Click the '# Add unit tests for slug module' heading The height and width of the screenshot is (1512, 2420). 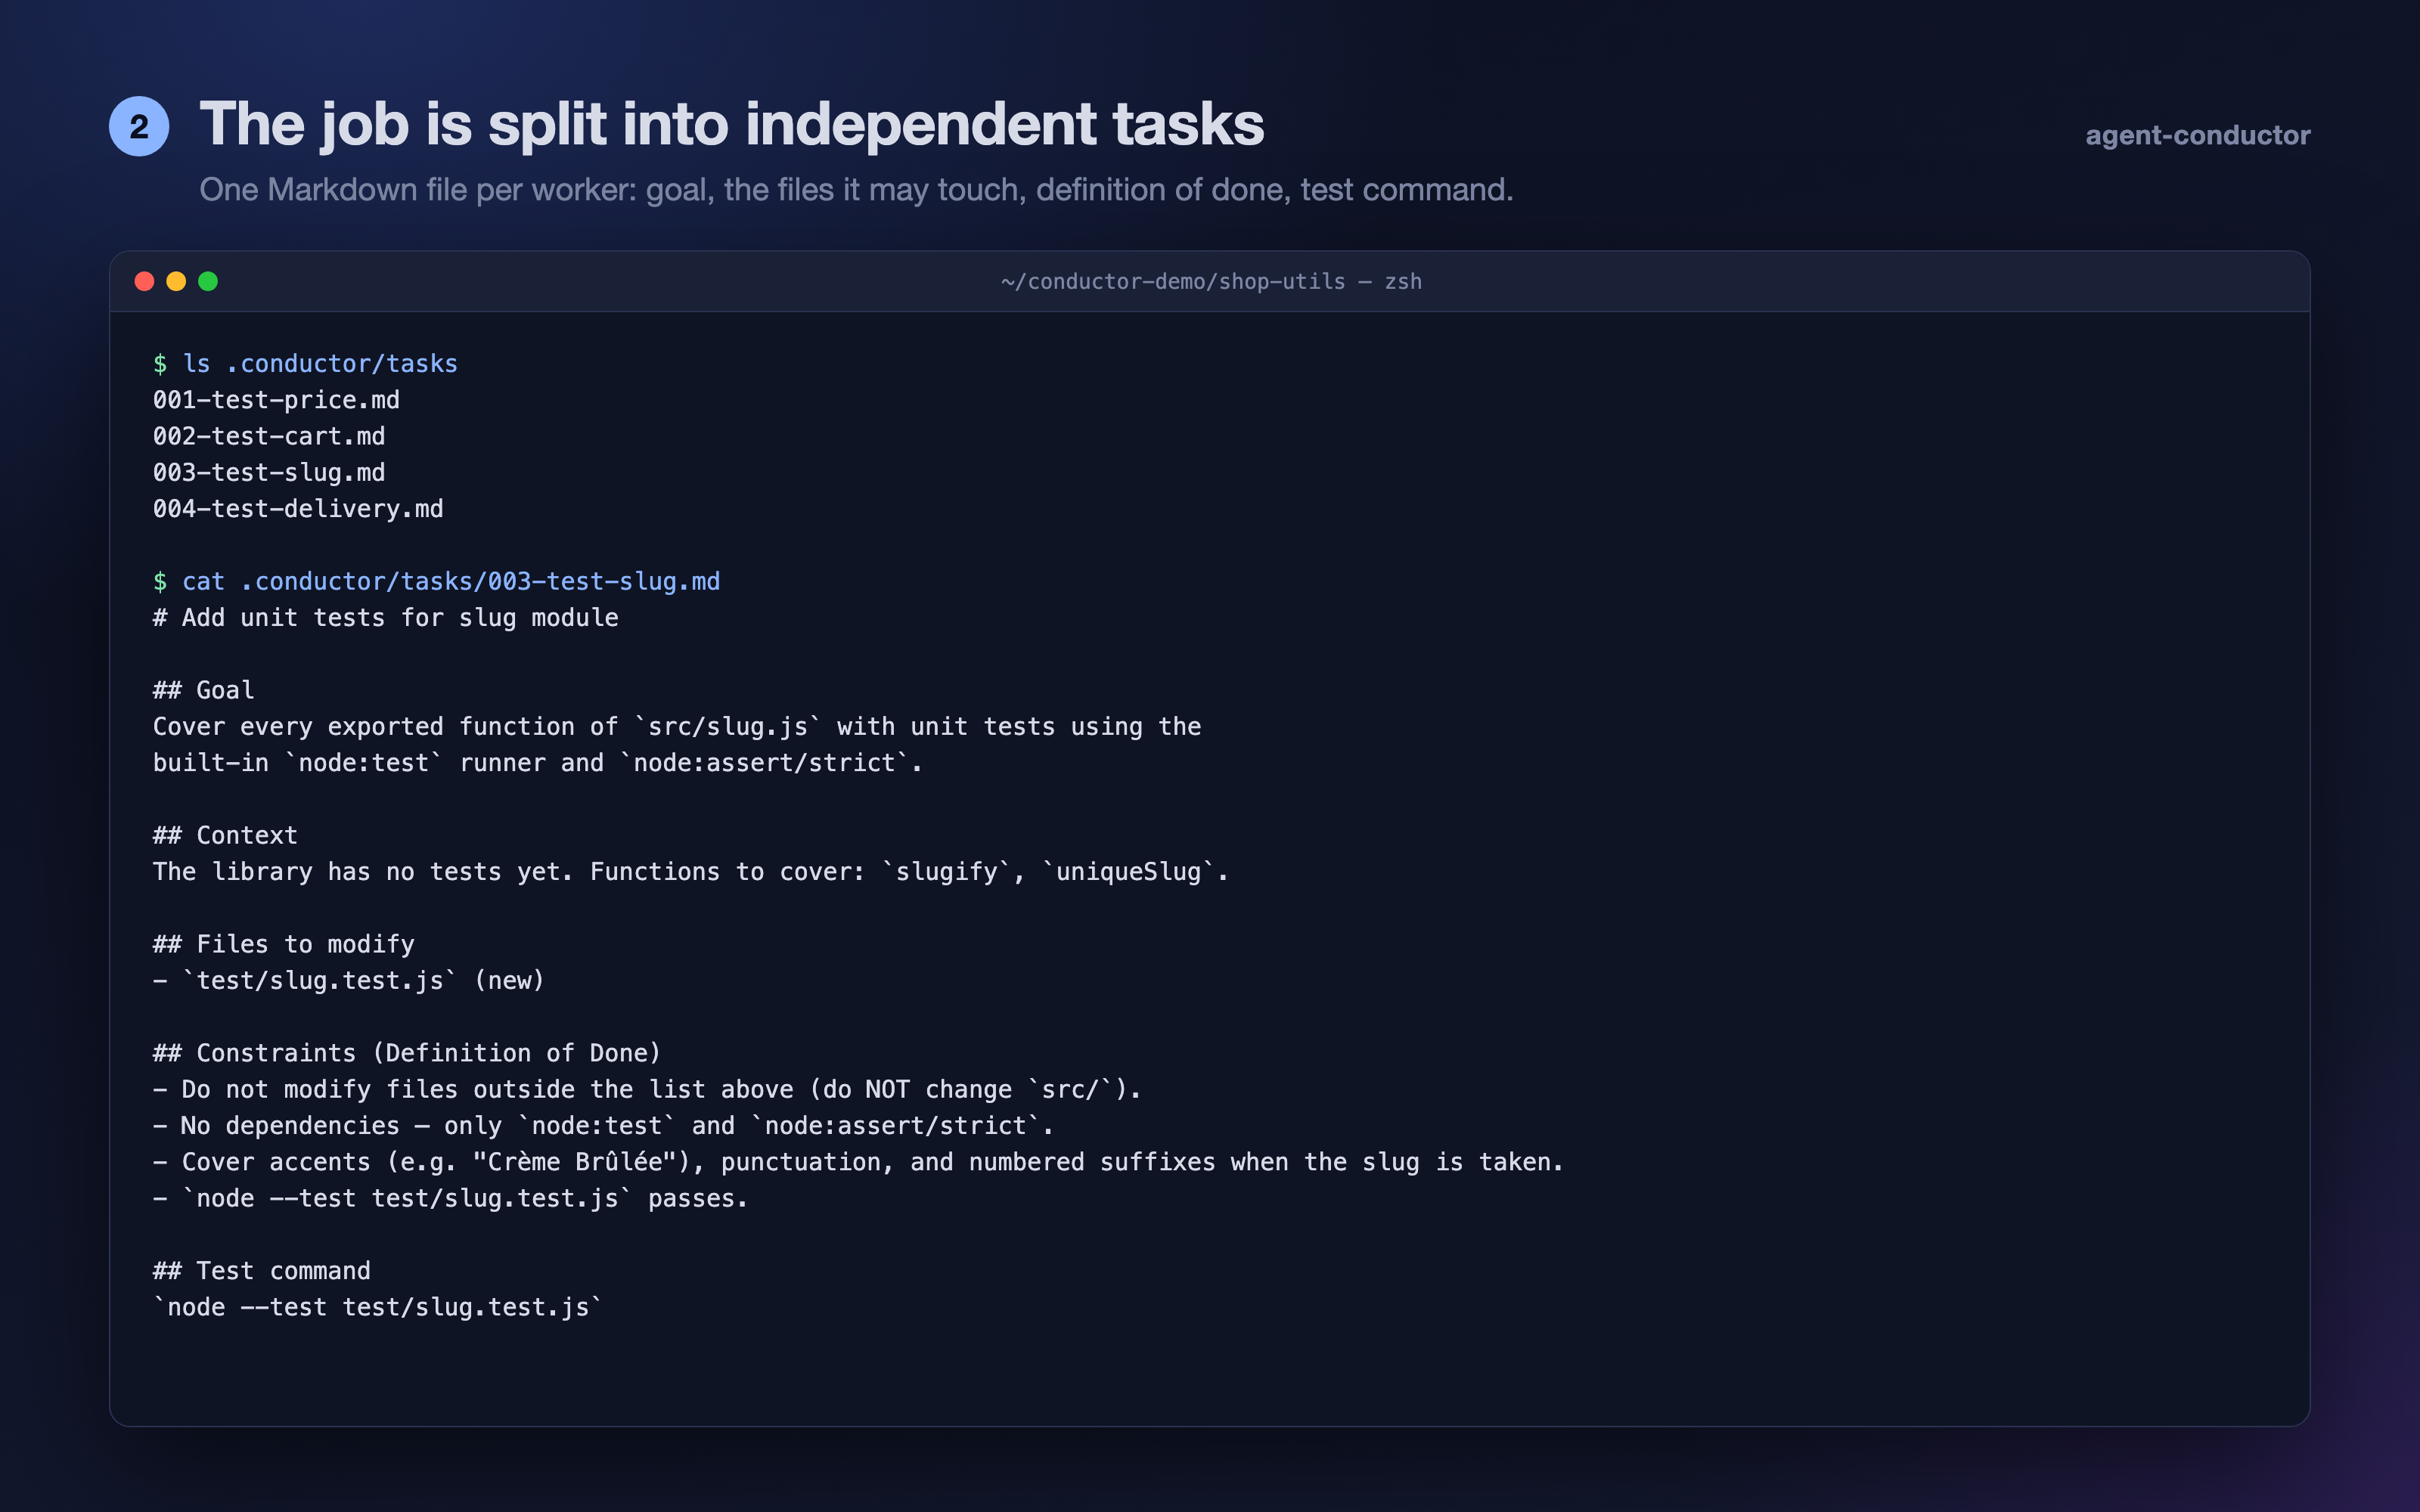click(386, 618)
